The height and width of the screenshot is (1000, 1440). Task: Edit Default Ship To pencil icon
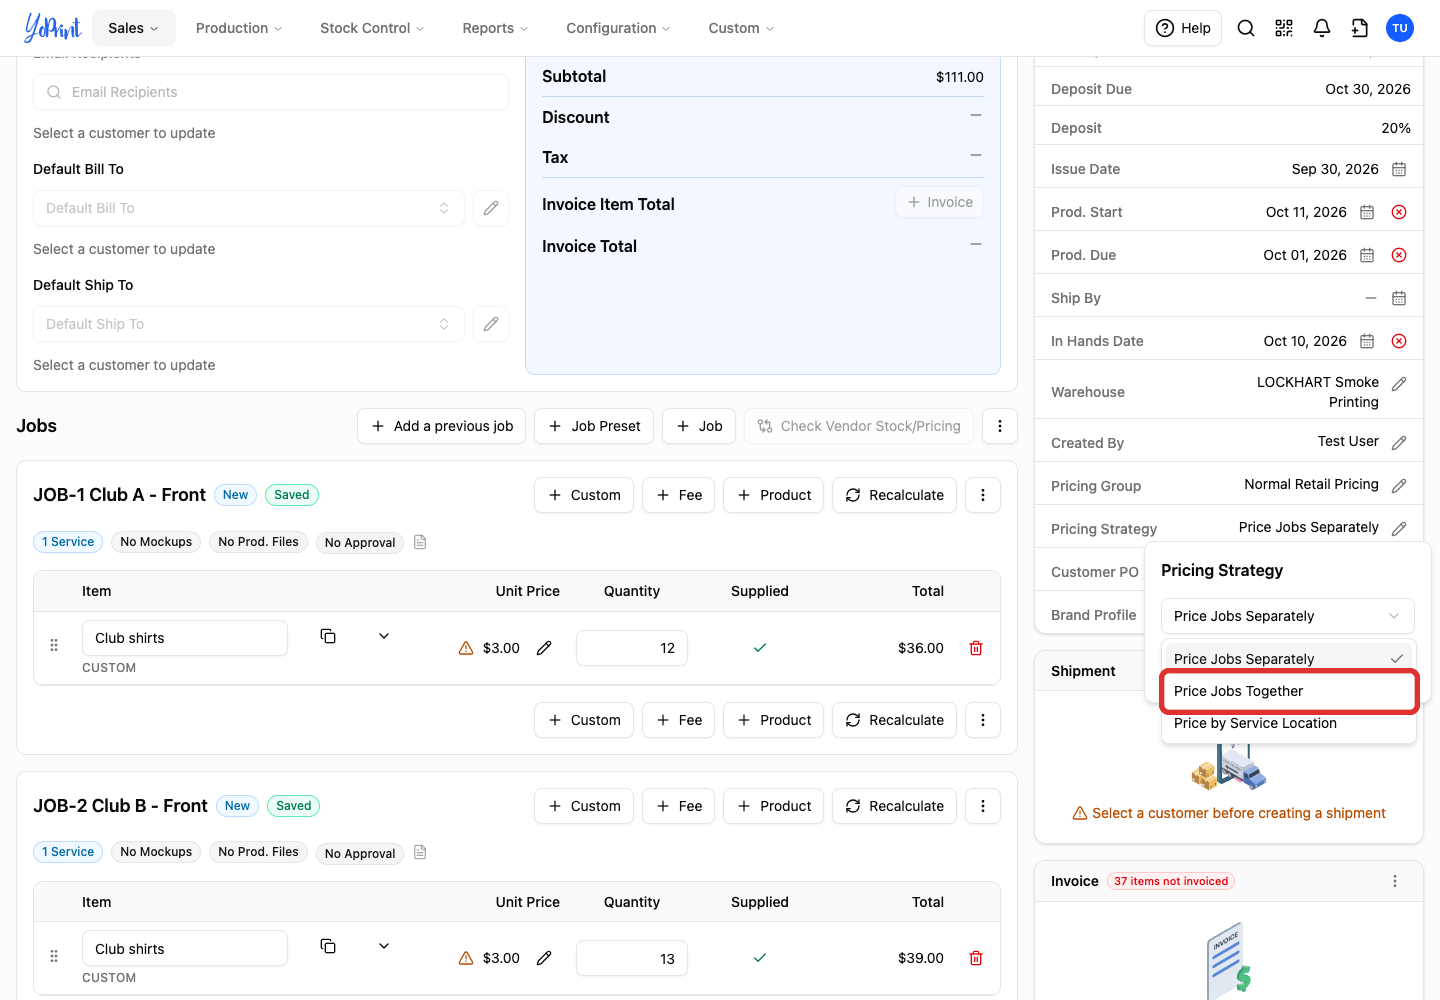tap(491, 324)
